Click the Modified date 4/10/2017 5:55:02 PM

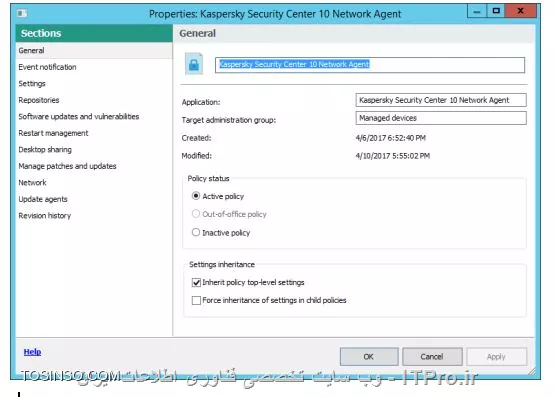(x=393, y=156)
